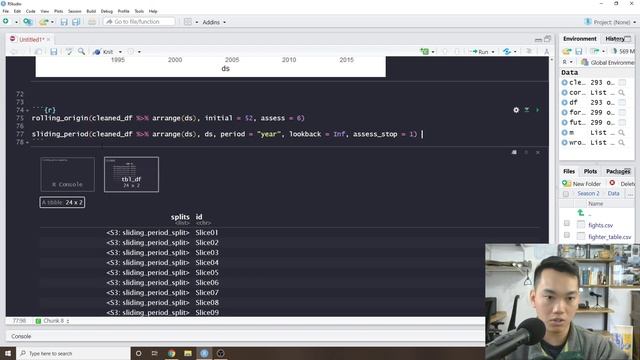The height and width of the screenshot is (360, 640).
Task: Fold the code chunk at line 74
Action: click(27, 110)
